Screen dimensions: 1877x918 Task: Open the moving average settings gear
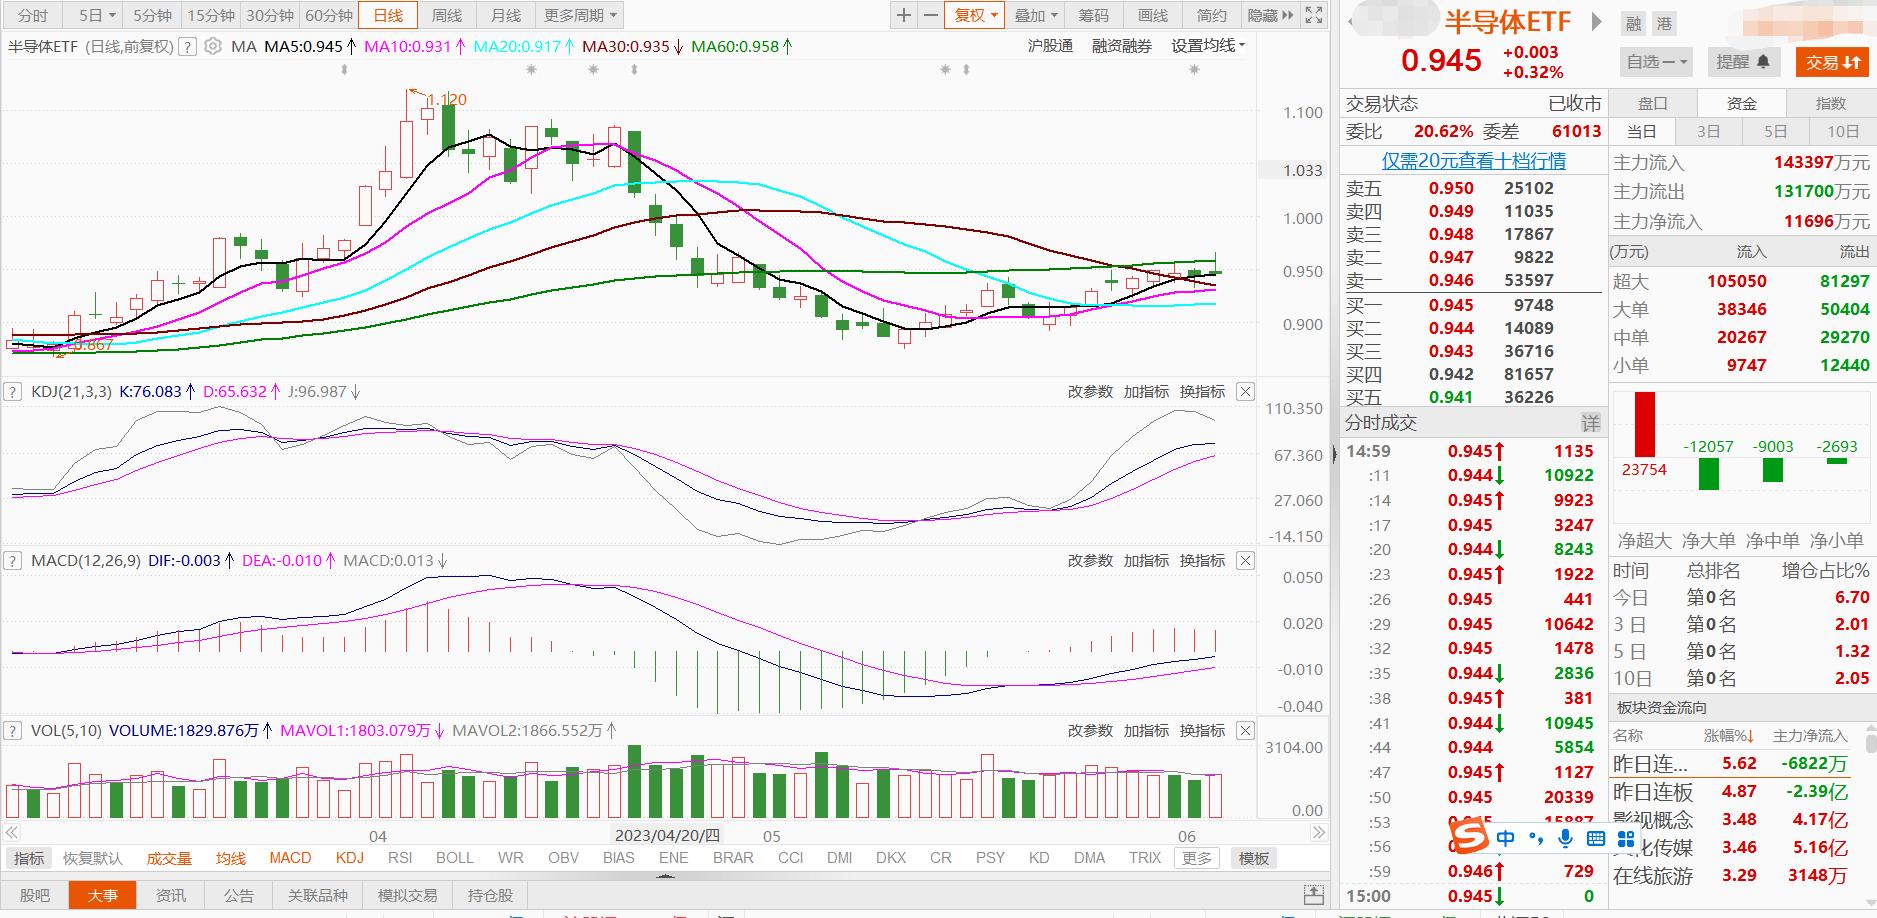point(212,46)
